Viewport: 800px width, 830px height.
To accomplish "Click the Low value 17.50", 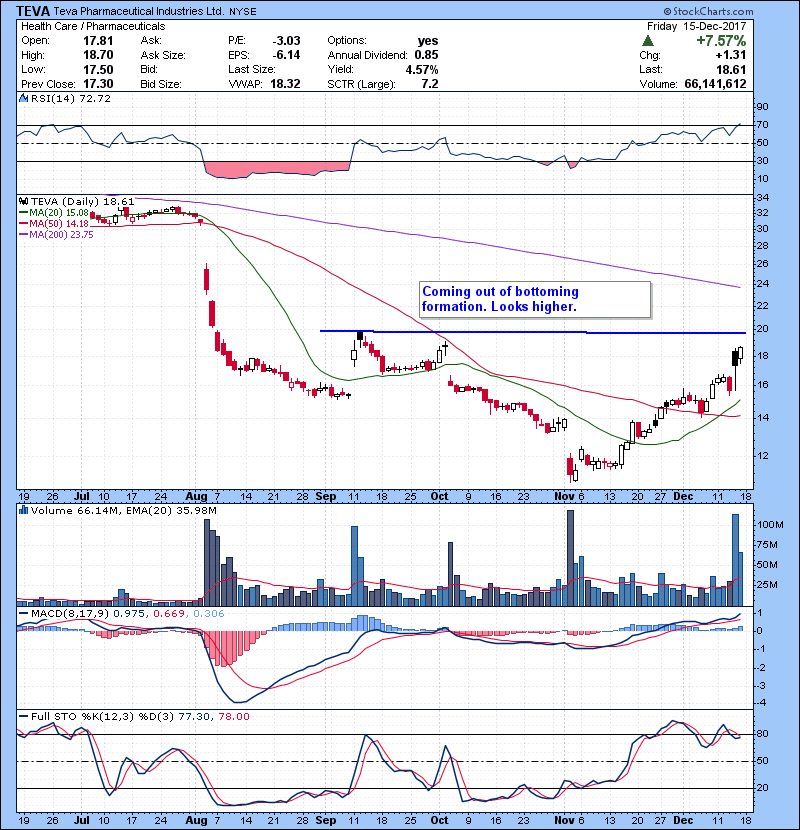I will click(x=98, y=69).
